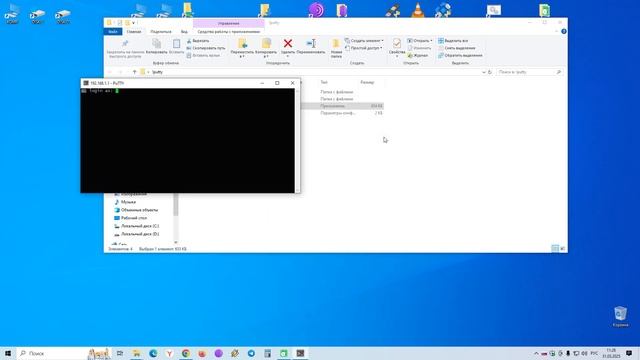Show the hidden system tray icons chevron
The image size is (640, 360).
[536, 353]
